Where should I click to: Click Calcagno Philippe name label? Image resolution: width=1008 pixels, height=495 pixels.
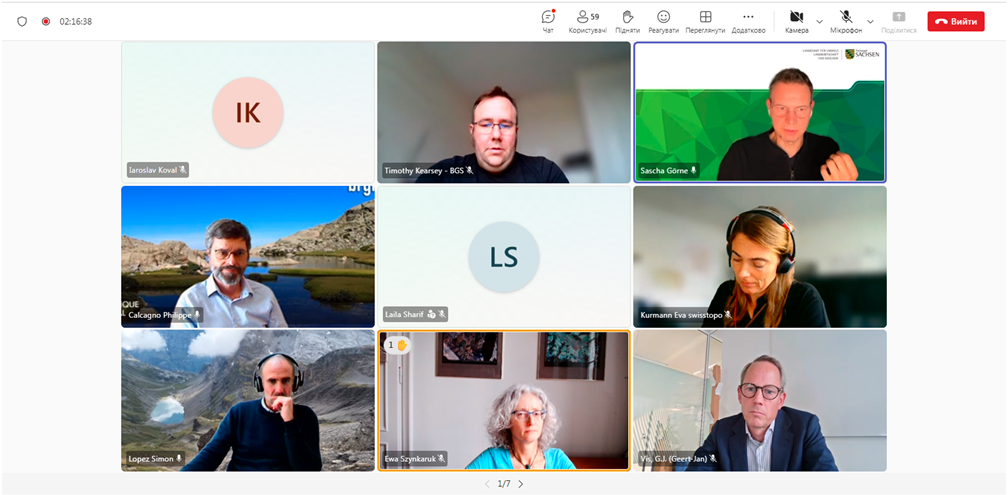pyautogui.click(x=160, y=315)
